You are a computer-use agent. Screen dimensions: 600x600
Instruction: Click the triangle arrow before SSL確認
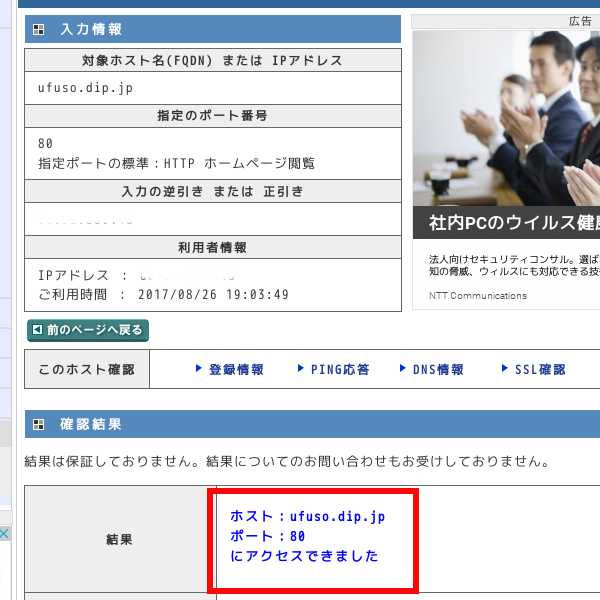click(505, 369)
